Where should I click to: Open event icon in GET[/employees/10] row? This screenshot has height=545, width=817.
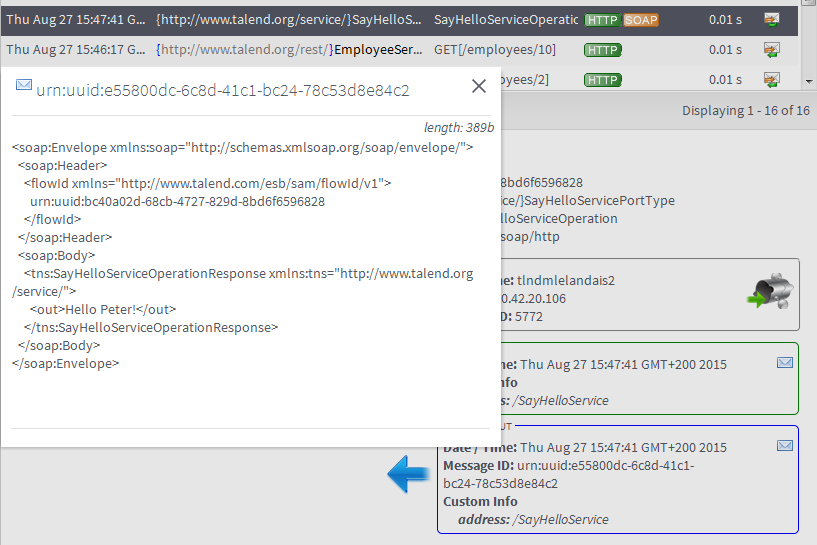point(771,50)
